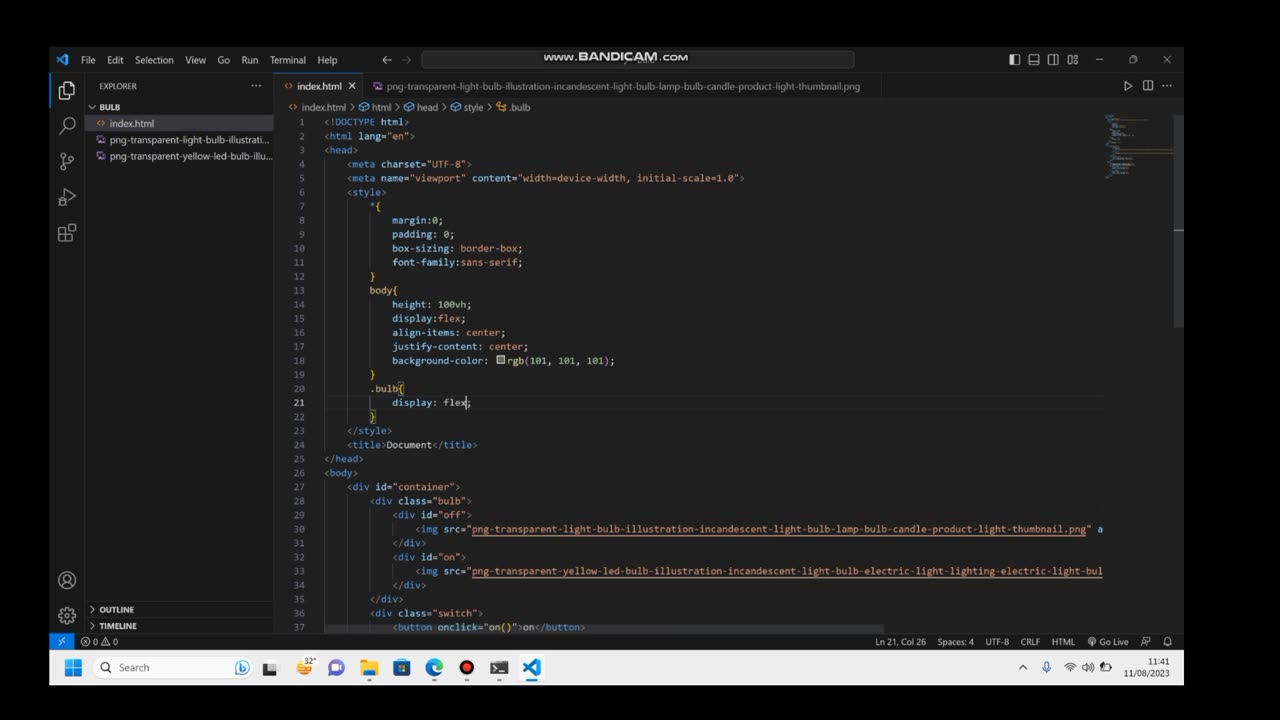Customize layout icon in title bar

[1072, 60]
